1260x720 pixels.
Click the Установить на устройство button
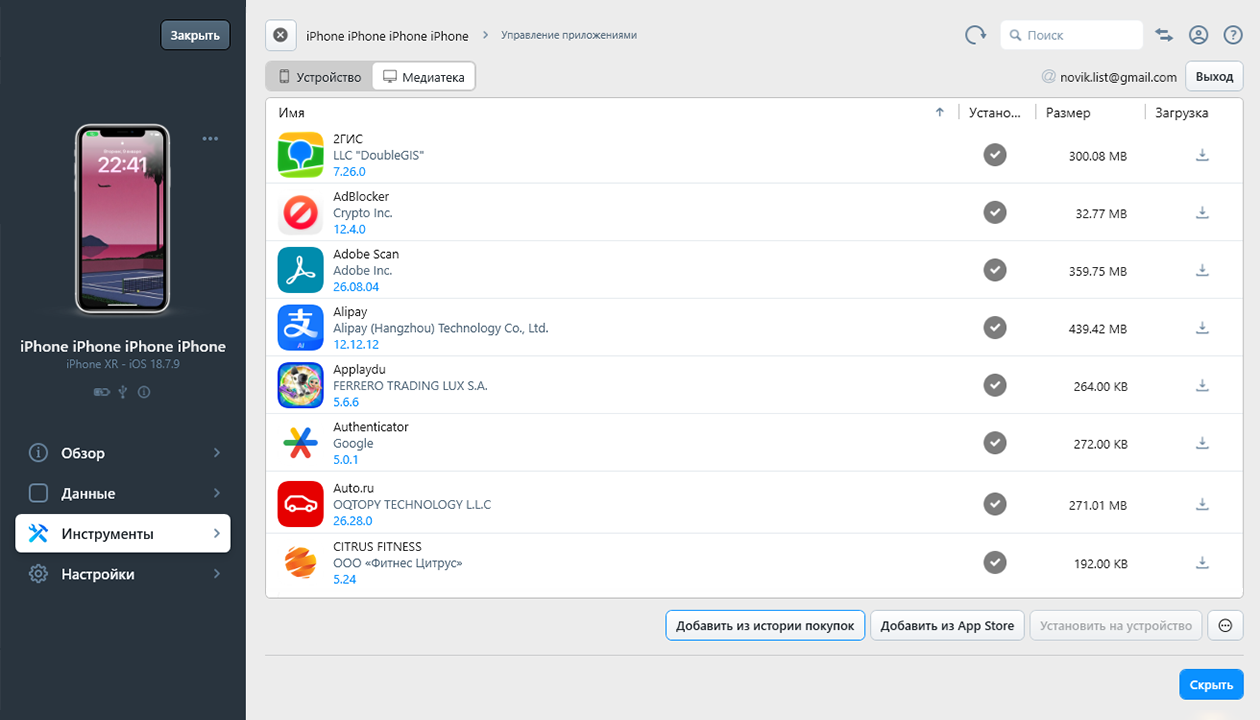pos(1115,626)
